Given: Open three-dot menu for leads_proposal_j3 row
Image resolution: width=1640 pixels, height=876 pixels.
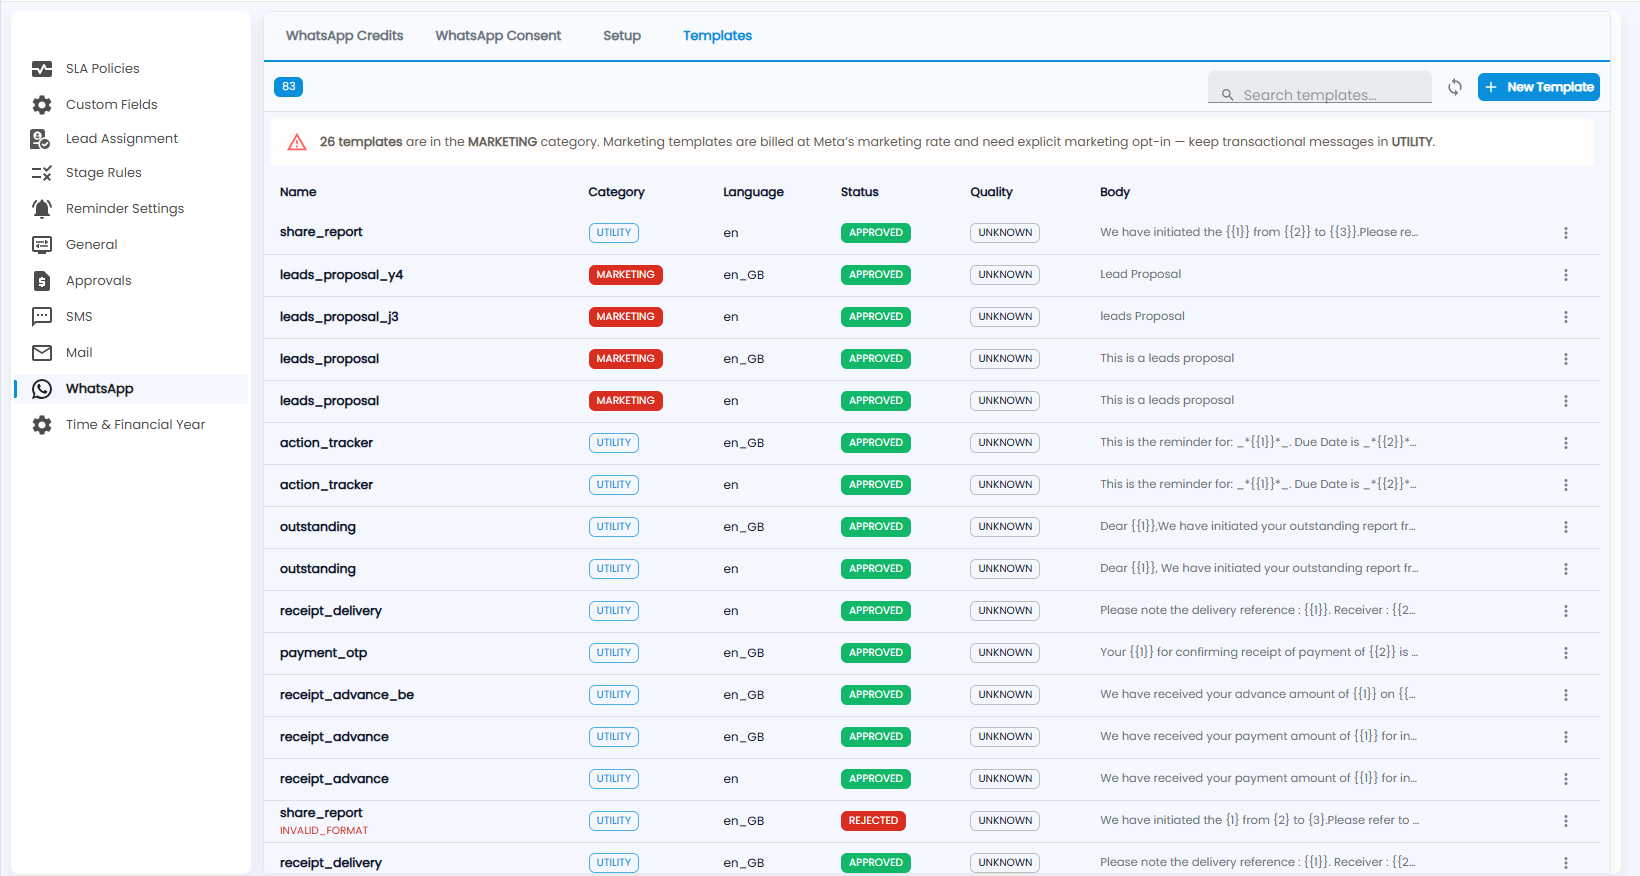Looking at the screenshot, I should point(1566,317).
